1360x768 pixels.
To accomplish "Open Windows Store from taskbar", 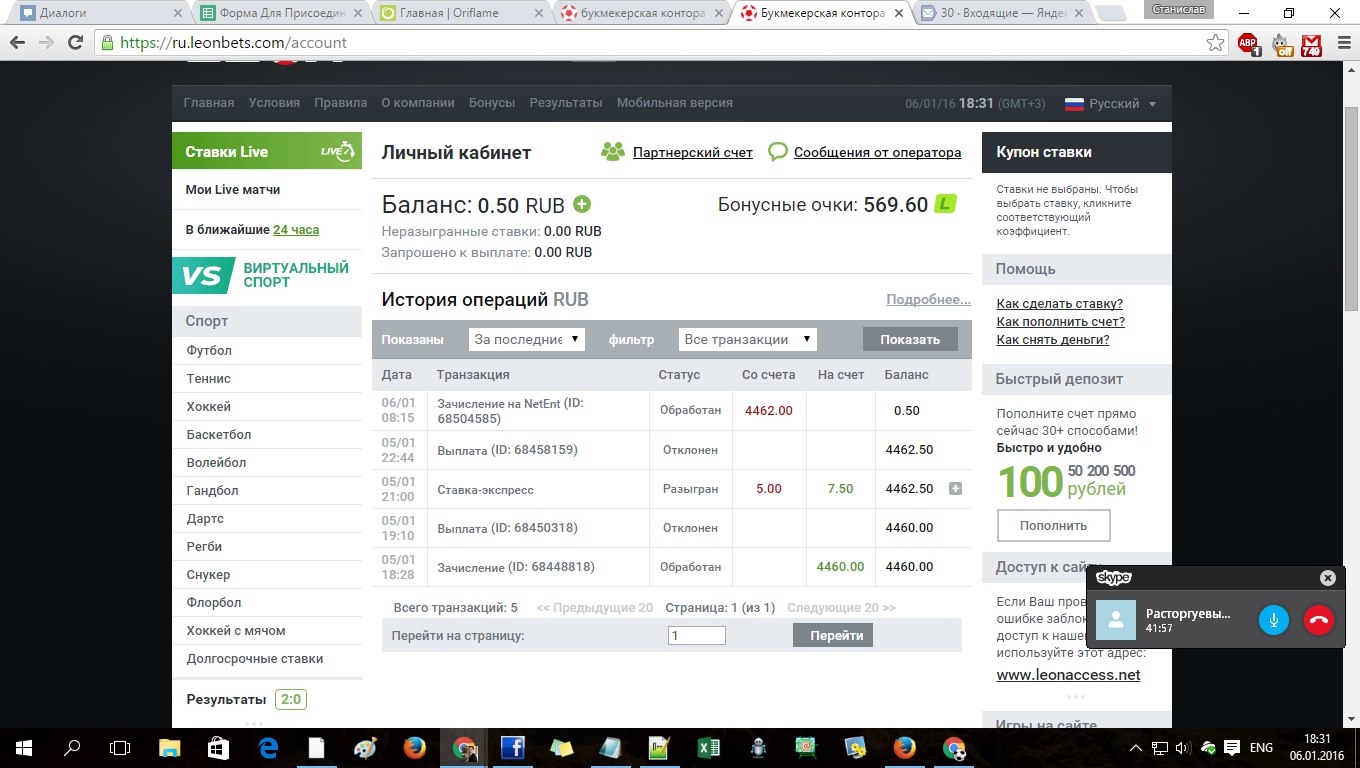I will [x=218, y=747].
